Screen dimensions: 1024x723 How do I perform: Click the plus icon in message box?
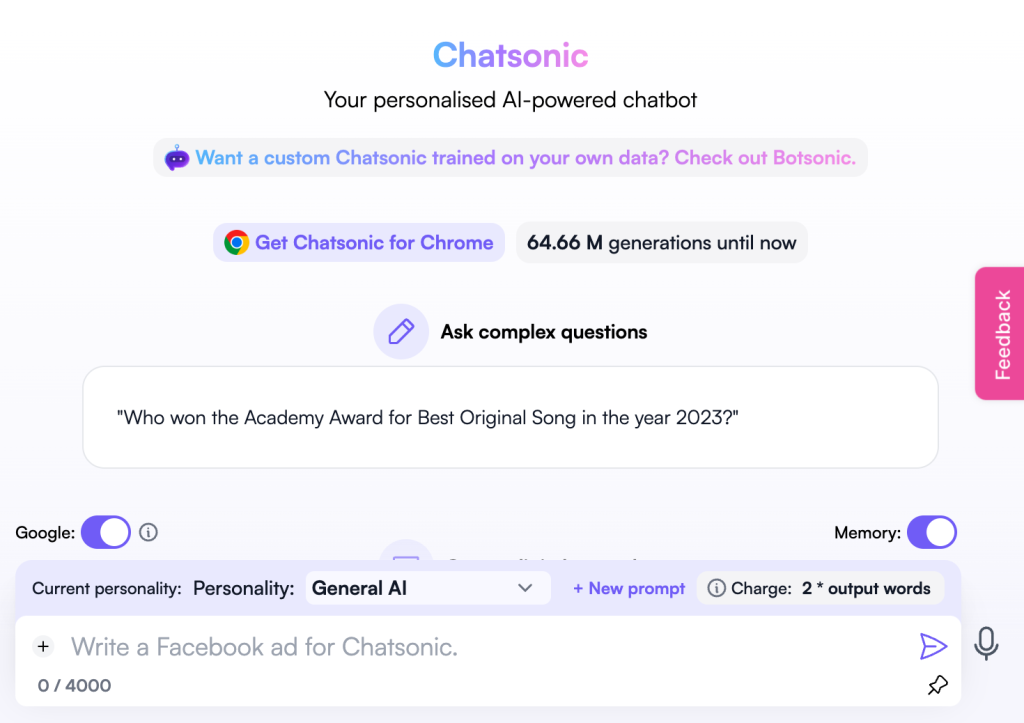pos(43,647)
